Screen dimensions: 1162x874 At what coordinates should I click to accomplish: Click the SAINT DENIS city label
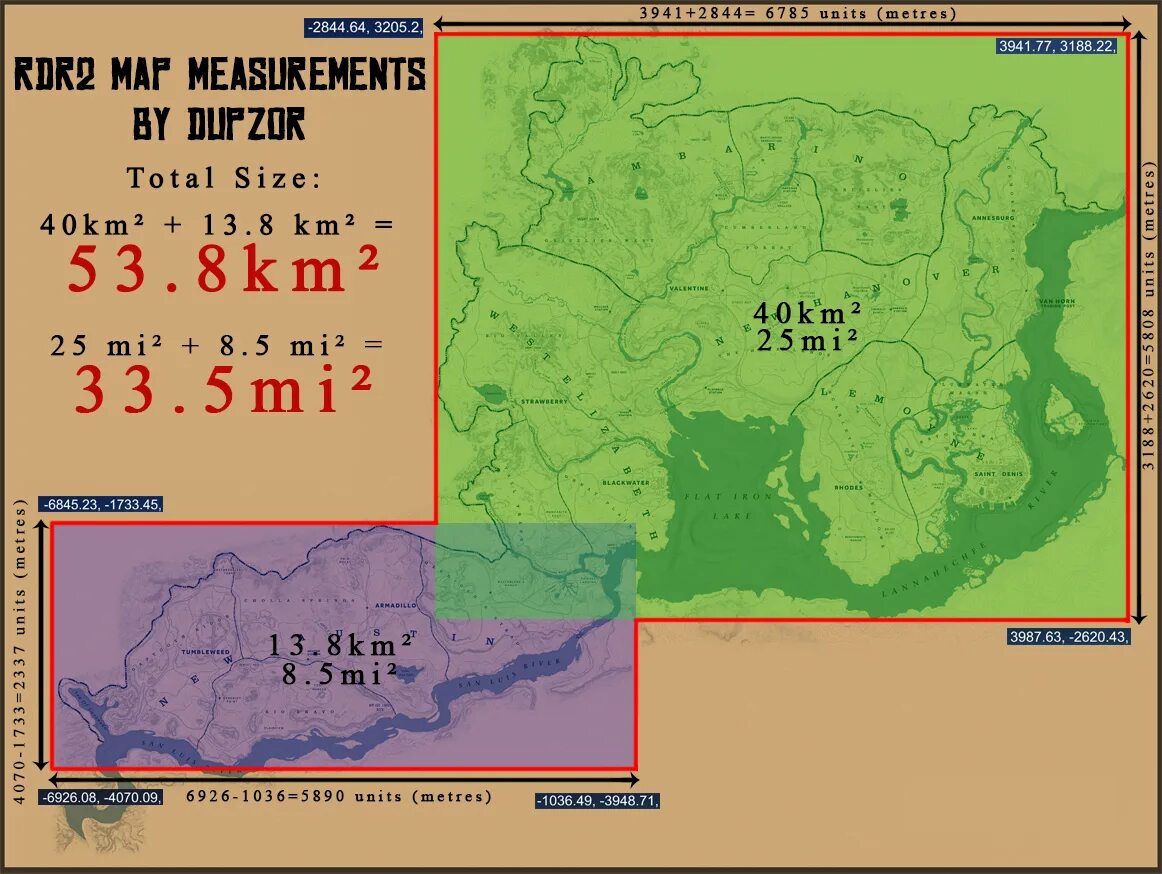click(x=998, y=474)
